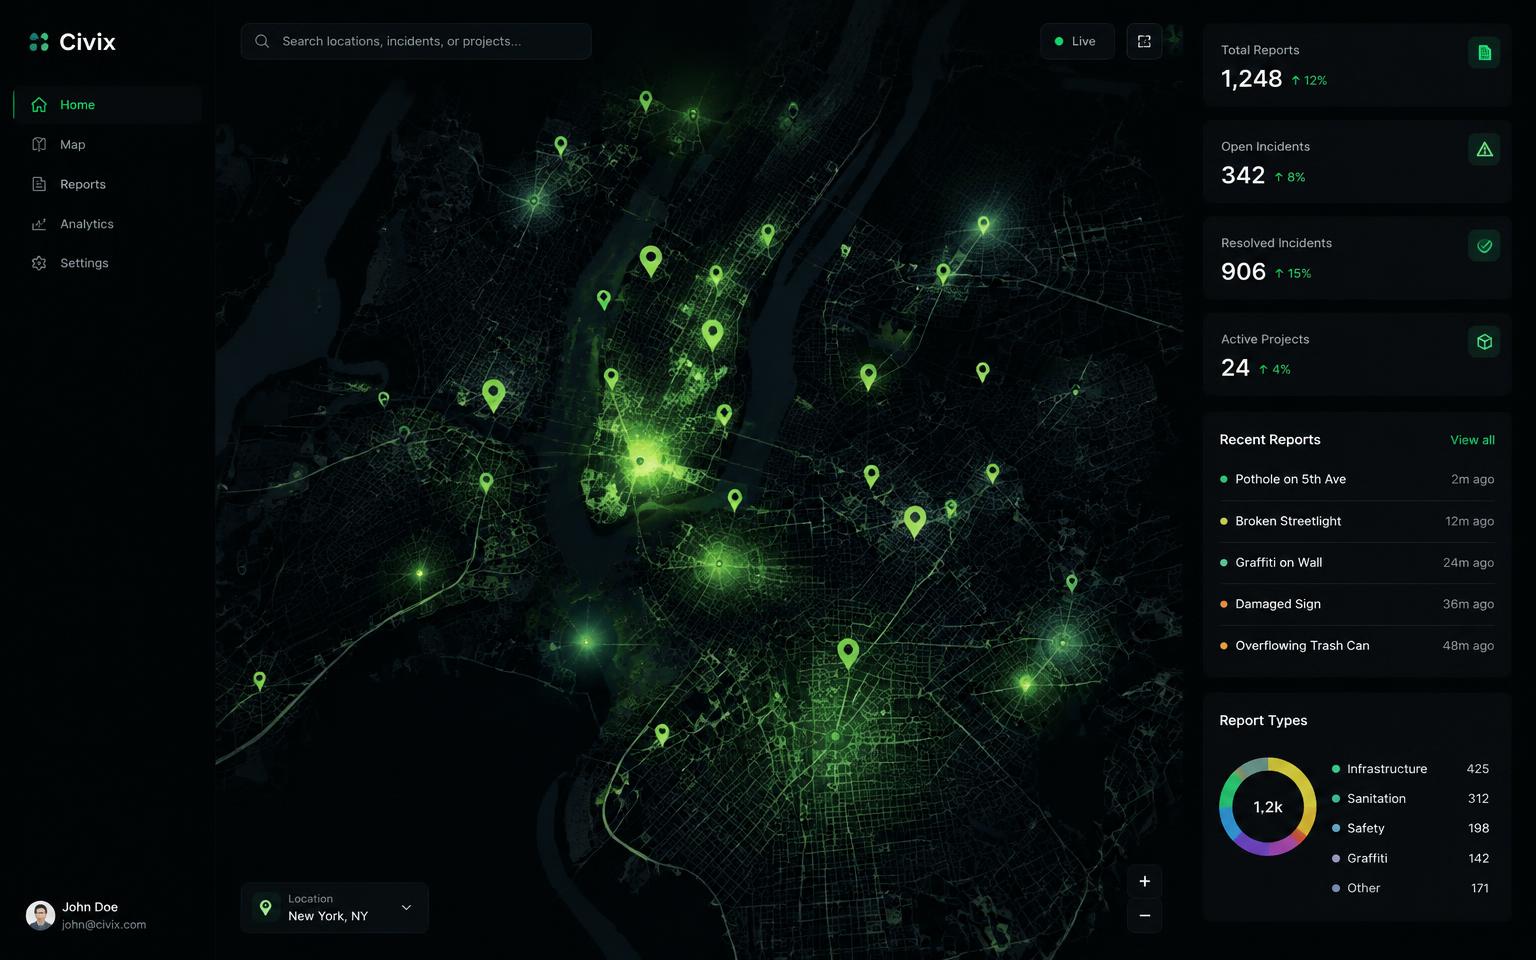Click the Resolved Incidents value 906
Viewport: 1536px width, 960px height.
pyautogui.click(x=1243, y=272)
